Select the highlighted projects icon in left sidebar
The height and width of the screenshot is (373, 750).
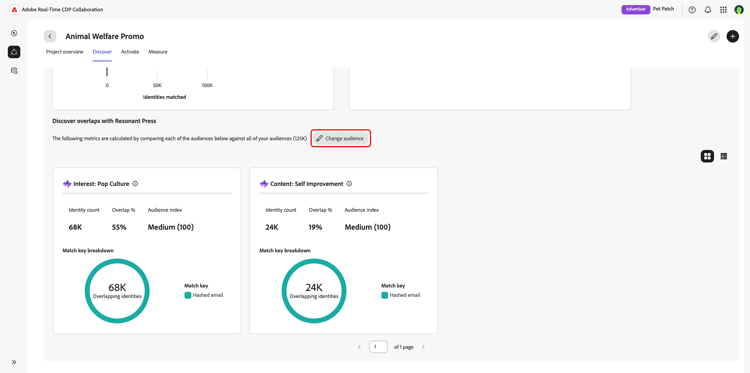(x=14, y=52)
